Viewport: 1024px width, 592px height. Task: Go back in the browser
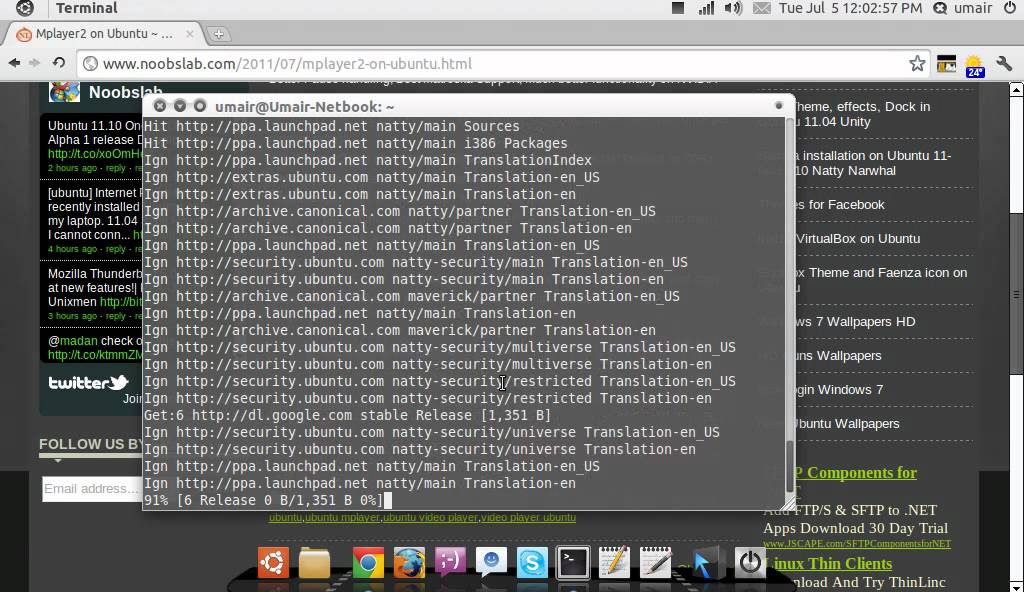point(14,63)
